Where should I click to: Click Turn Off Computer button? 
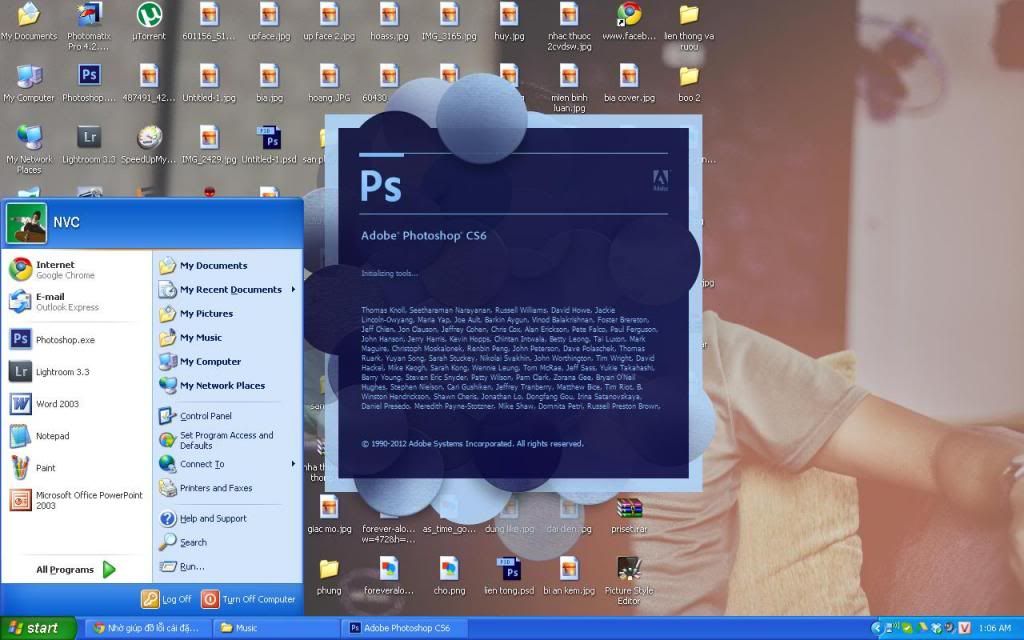coord(249,599)
